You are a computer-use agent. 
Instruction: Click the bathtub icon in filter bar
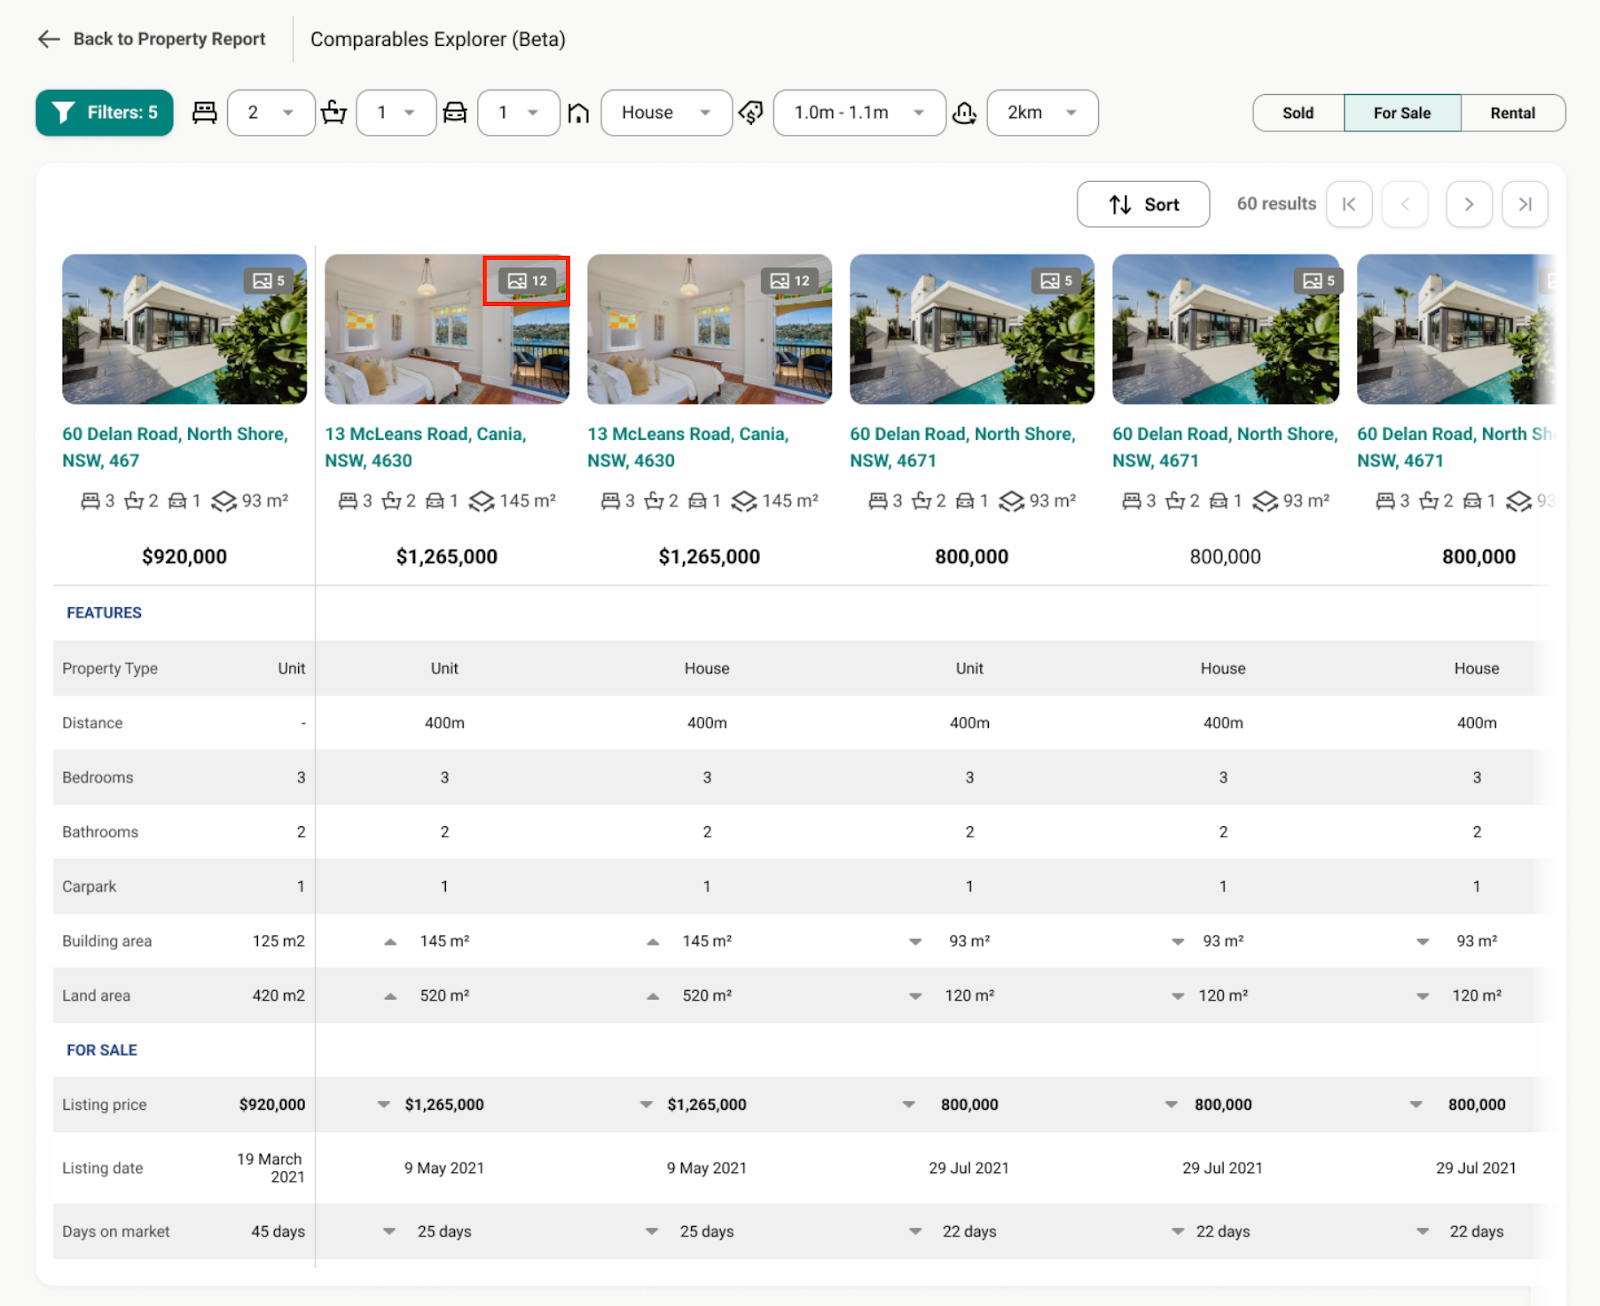click(x=334, y=113)
